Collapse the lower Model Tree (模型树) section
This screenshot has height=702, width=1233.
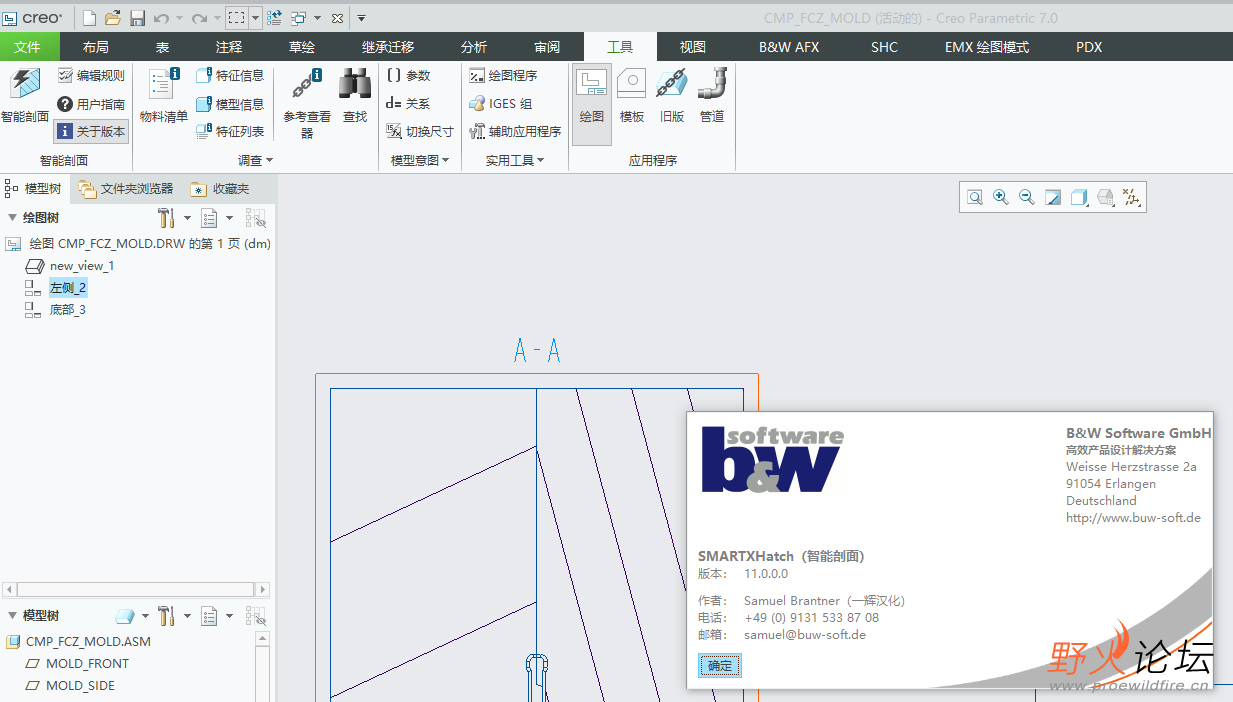pyautogui.click(x=12, y=616)
